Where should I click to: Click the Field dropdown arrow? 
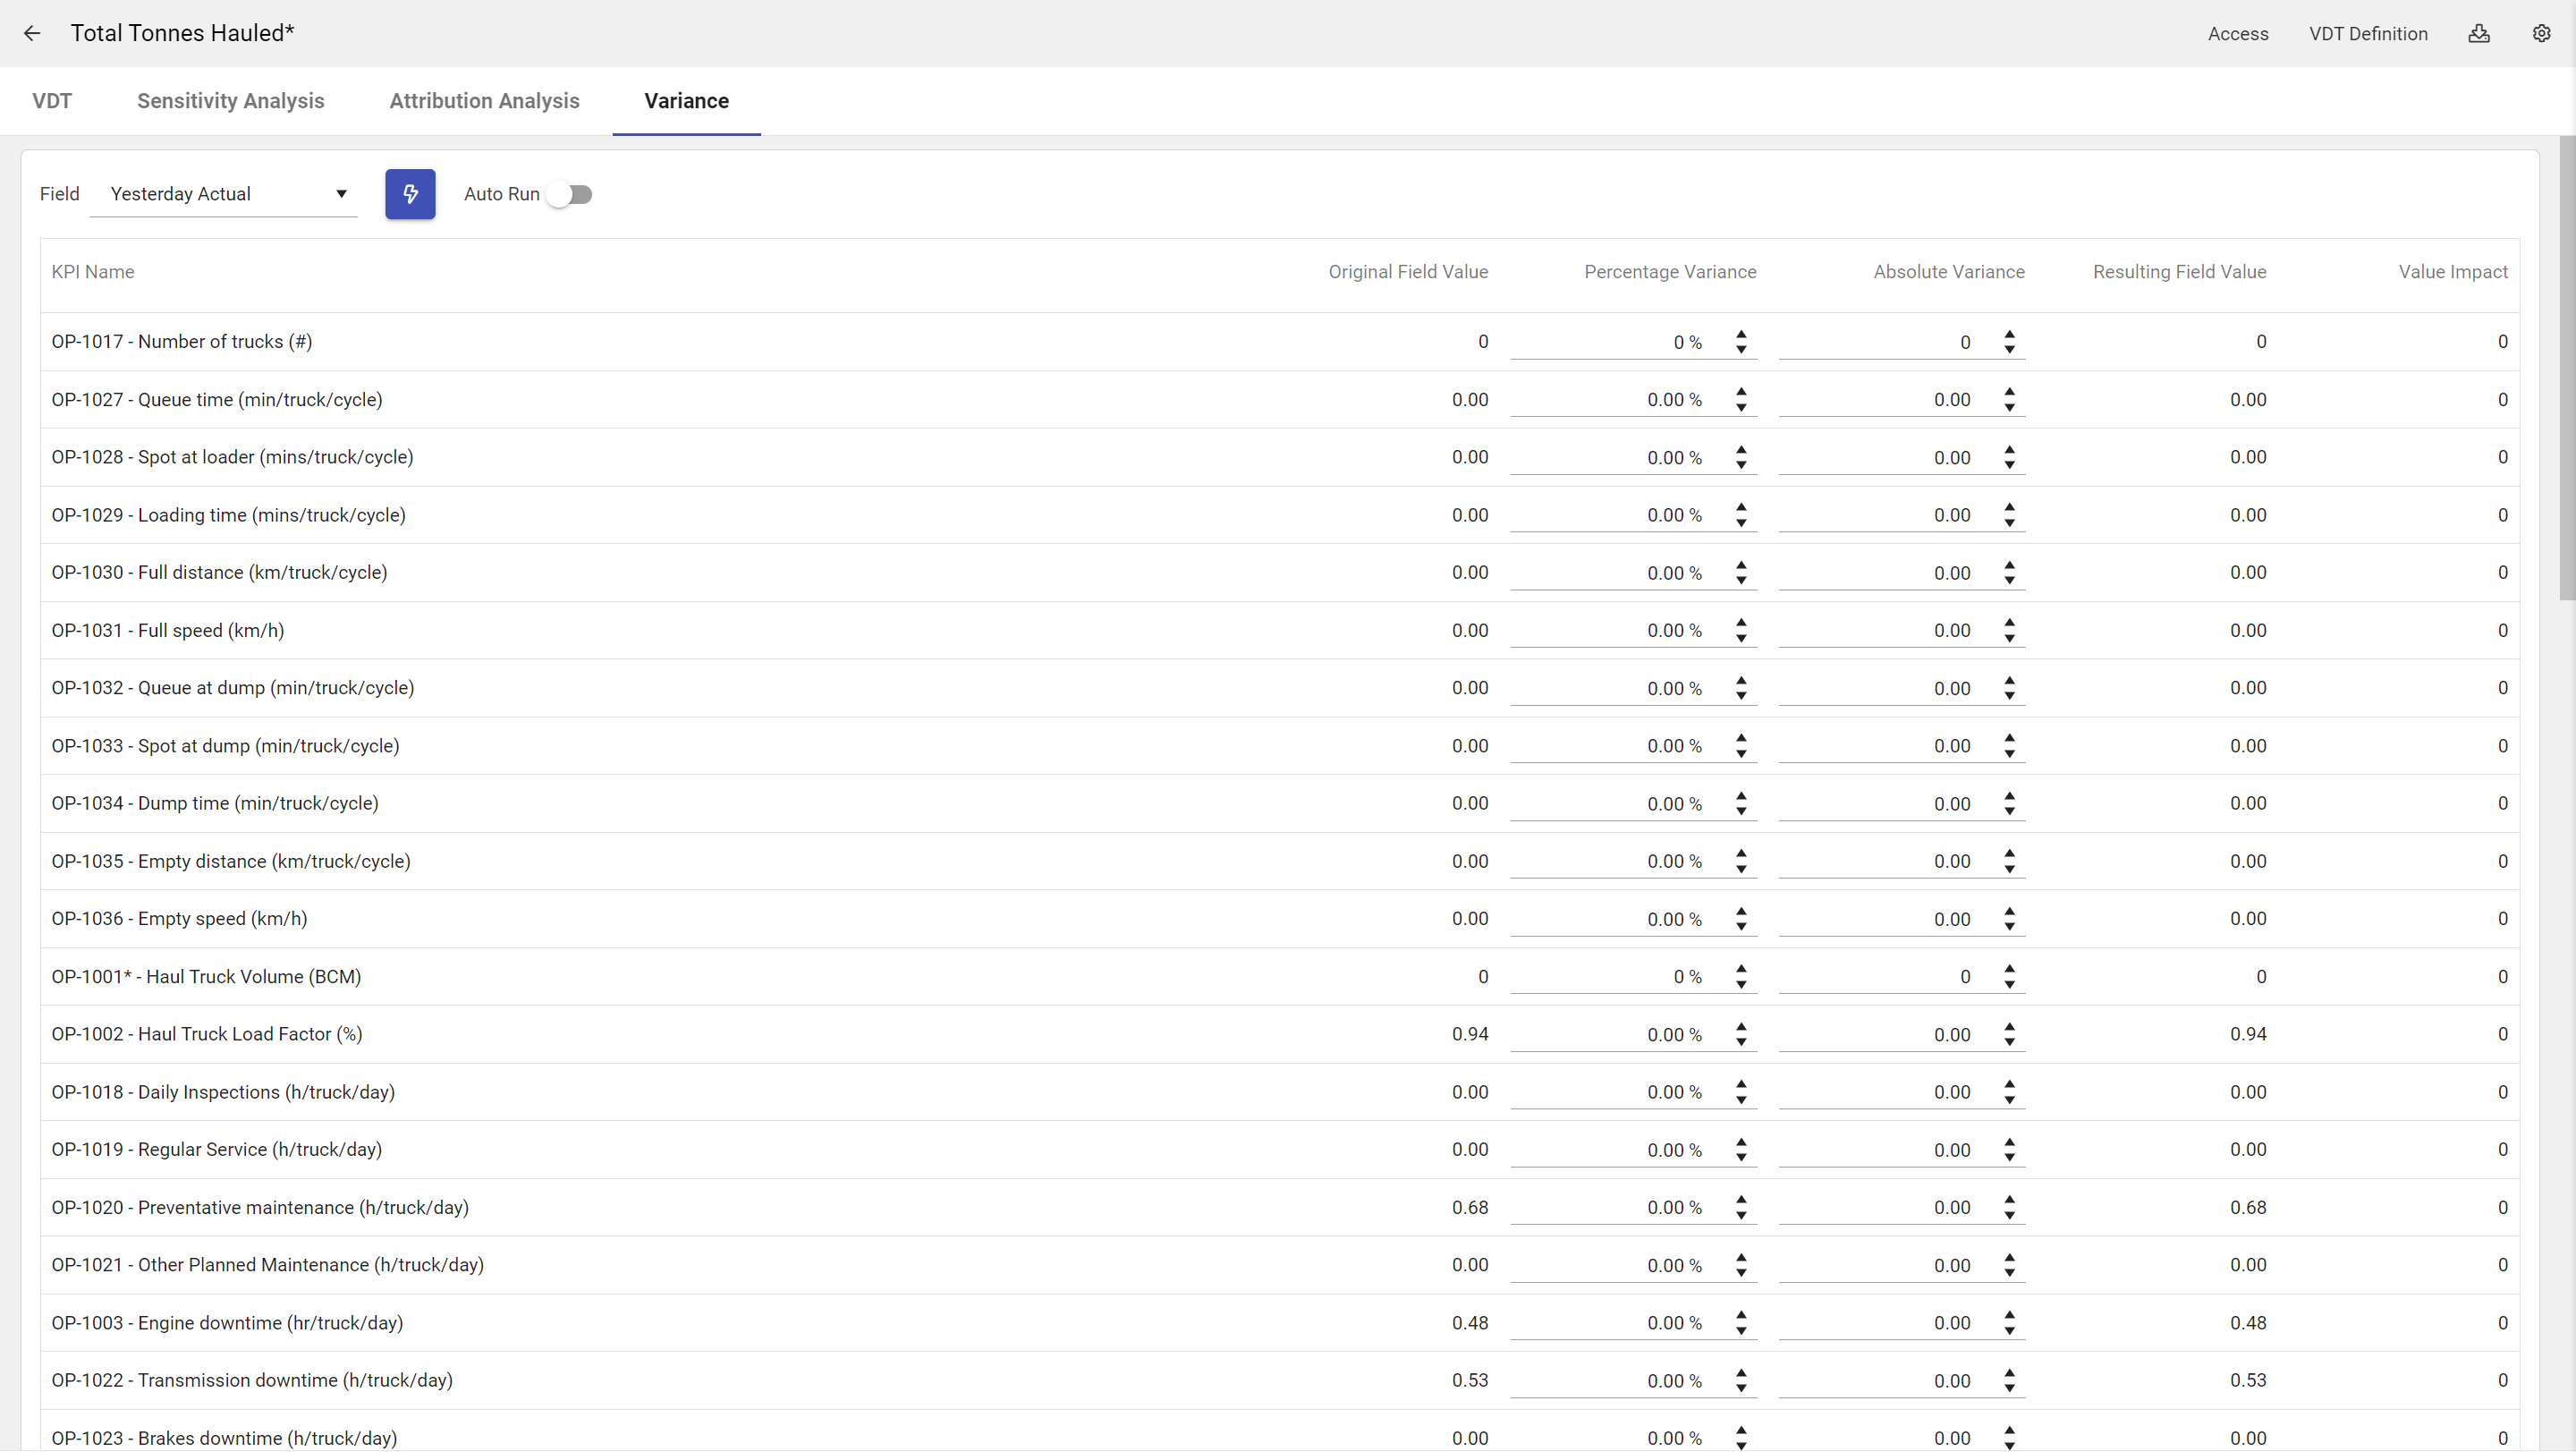341,194
